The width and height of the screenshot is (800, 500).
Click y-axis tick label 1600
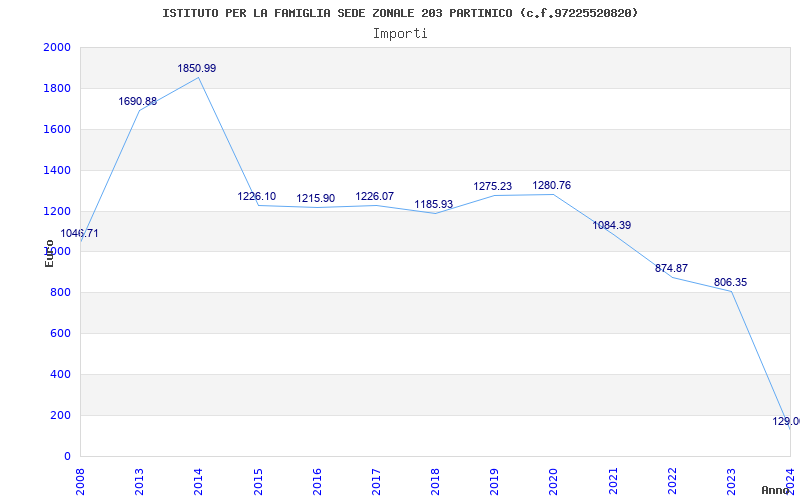pos(57,130)
